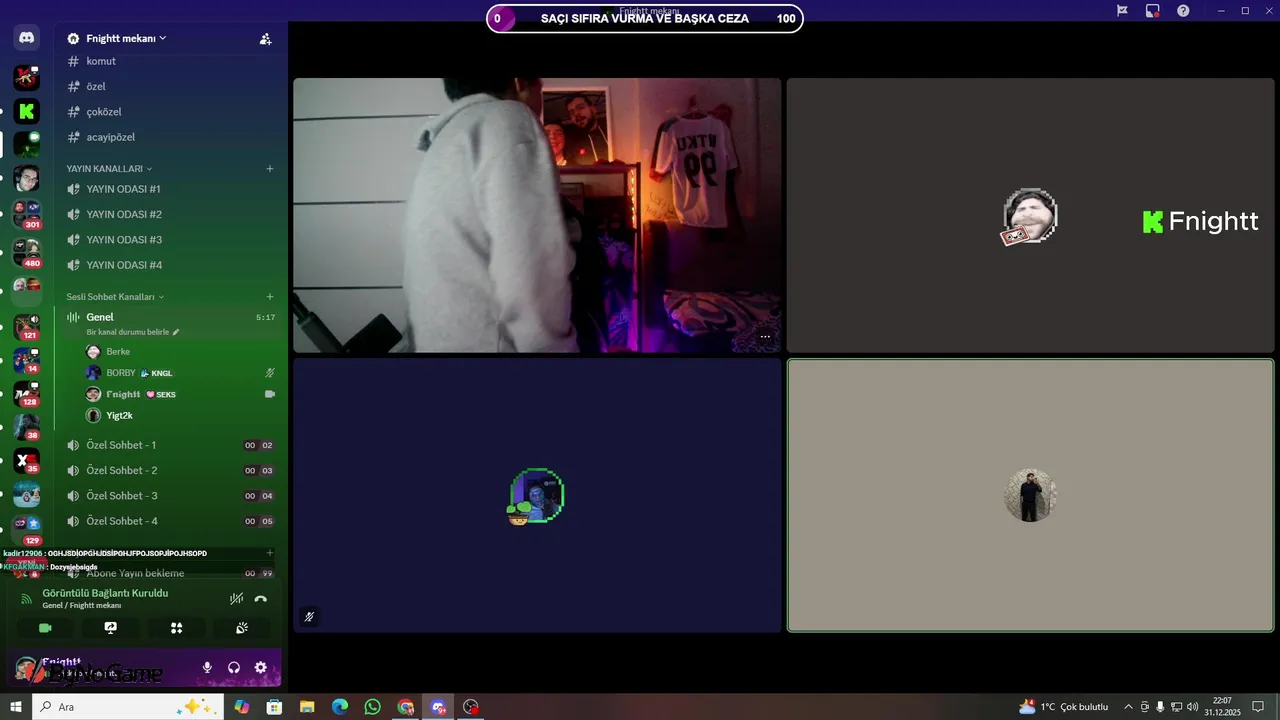Viewport: 1280px width, 720px height.
Task: Share your screen in voice panel
Action: coord(111,628)
